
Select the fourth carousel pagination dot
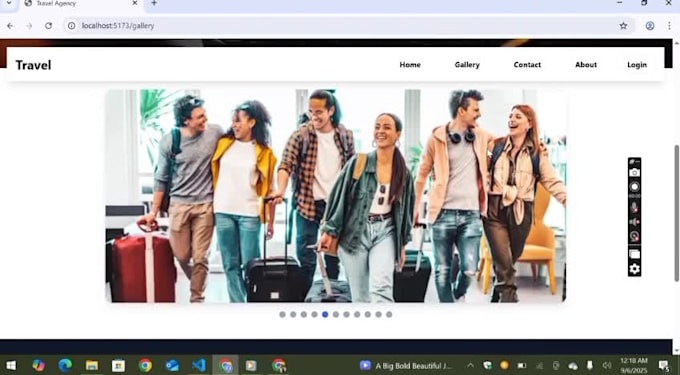pos(314,314)
